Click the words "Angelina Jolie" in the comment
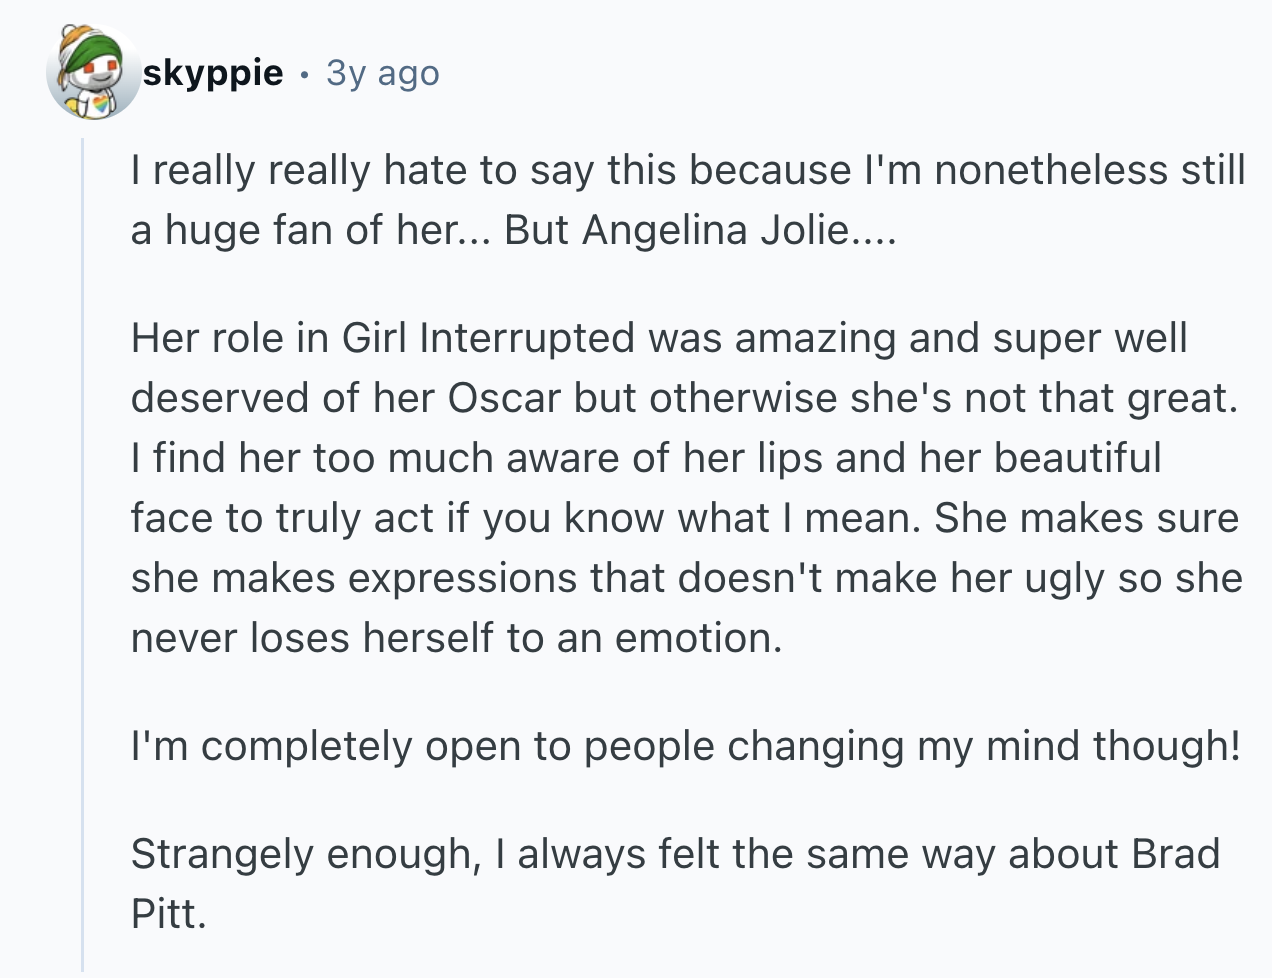This screenshot has height=978, width=1272. (715, 230)
